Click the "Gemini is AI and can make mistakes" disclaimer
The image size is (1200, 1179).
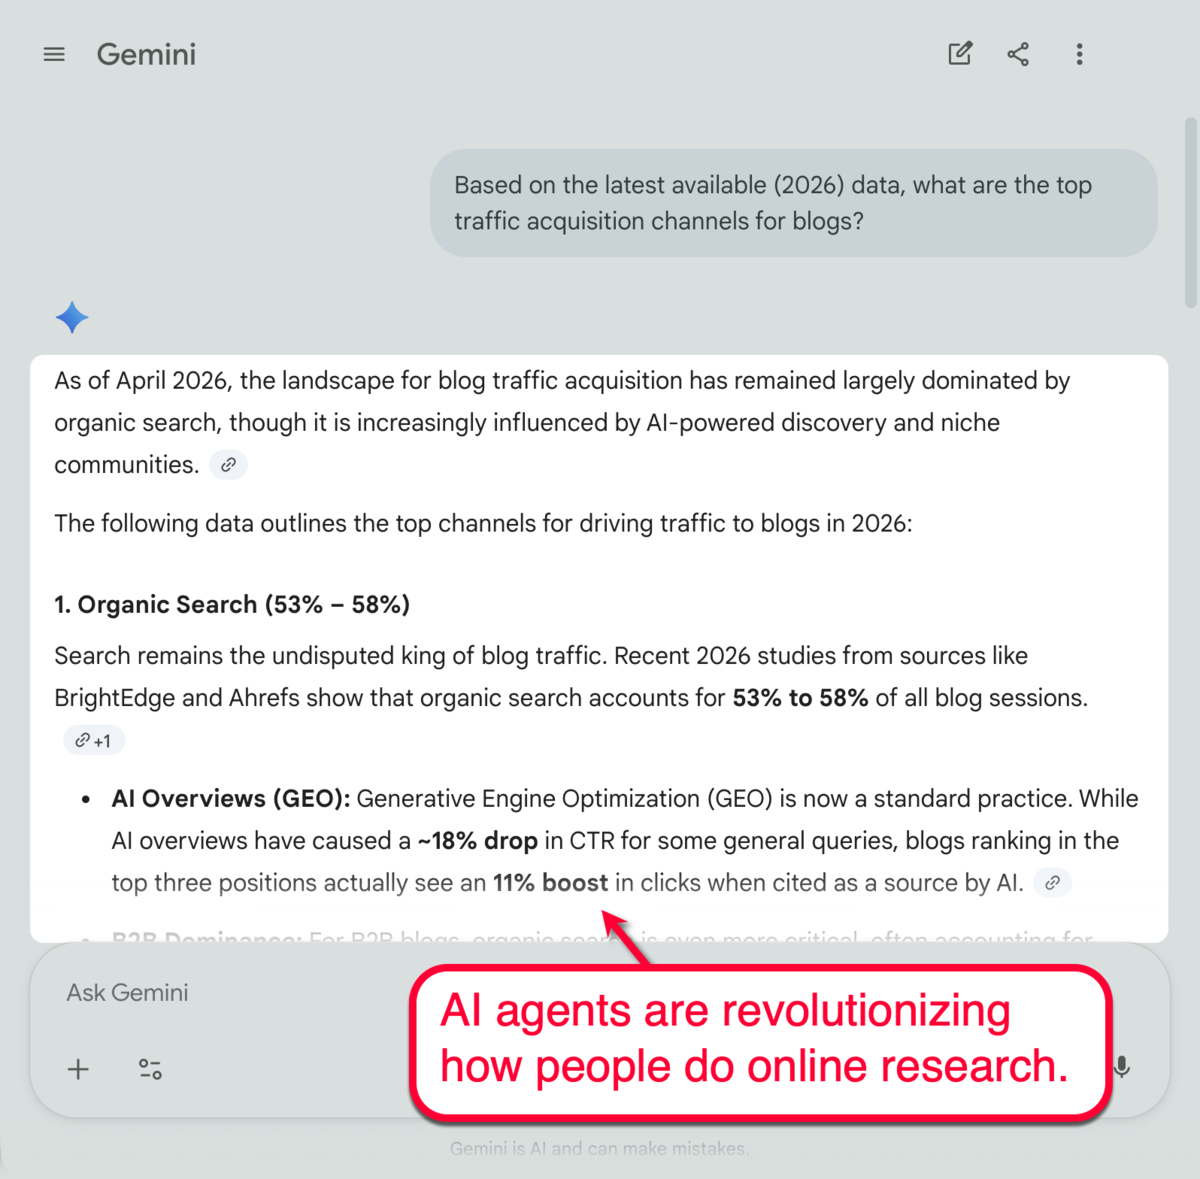(x=599, y=1149)
